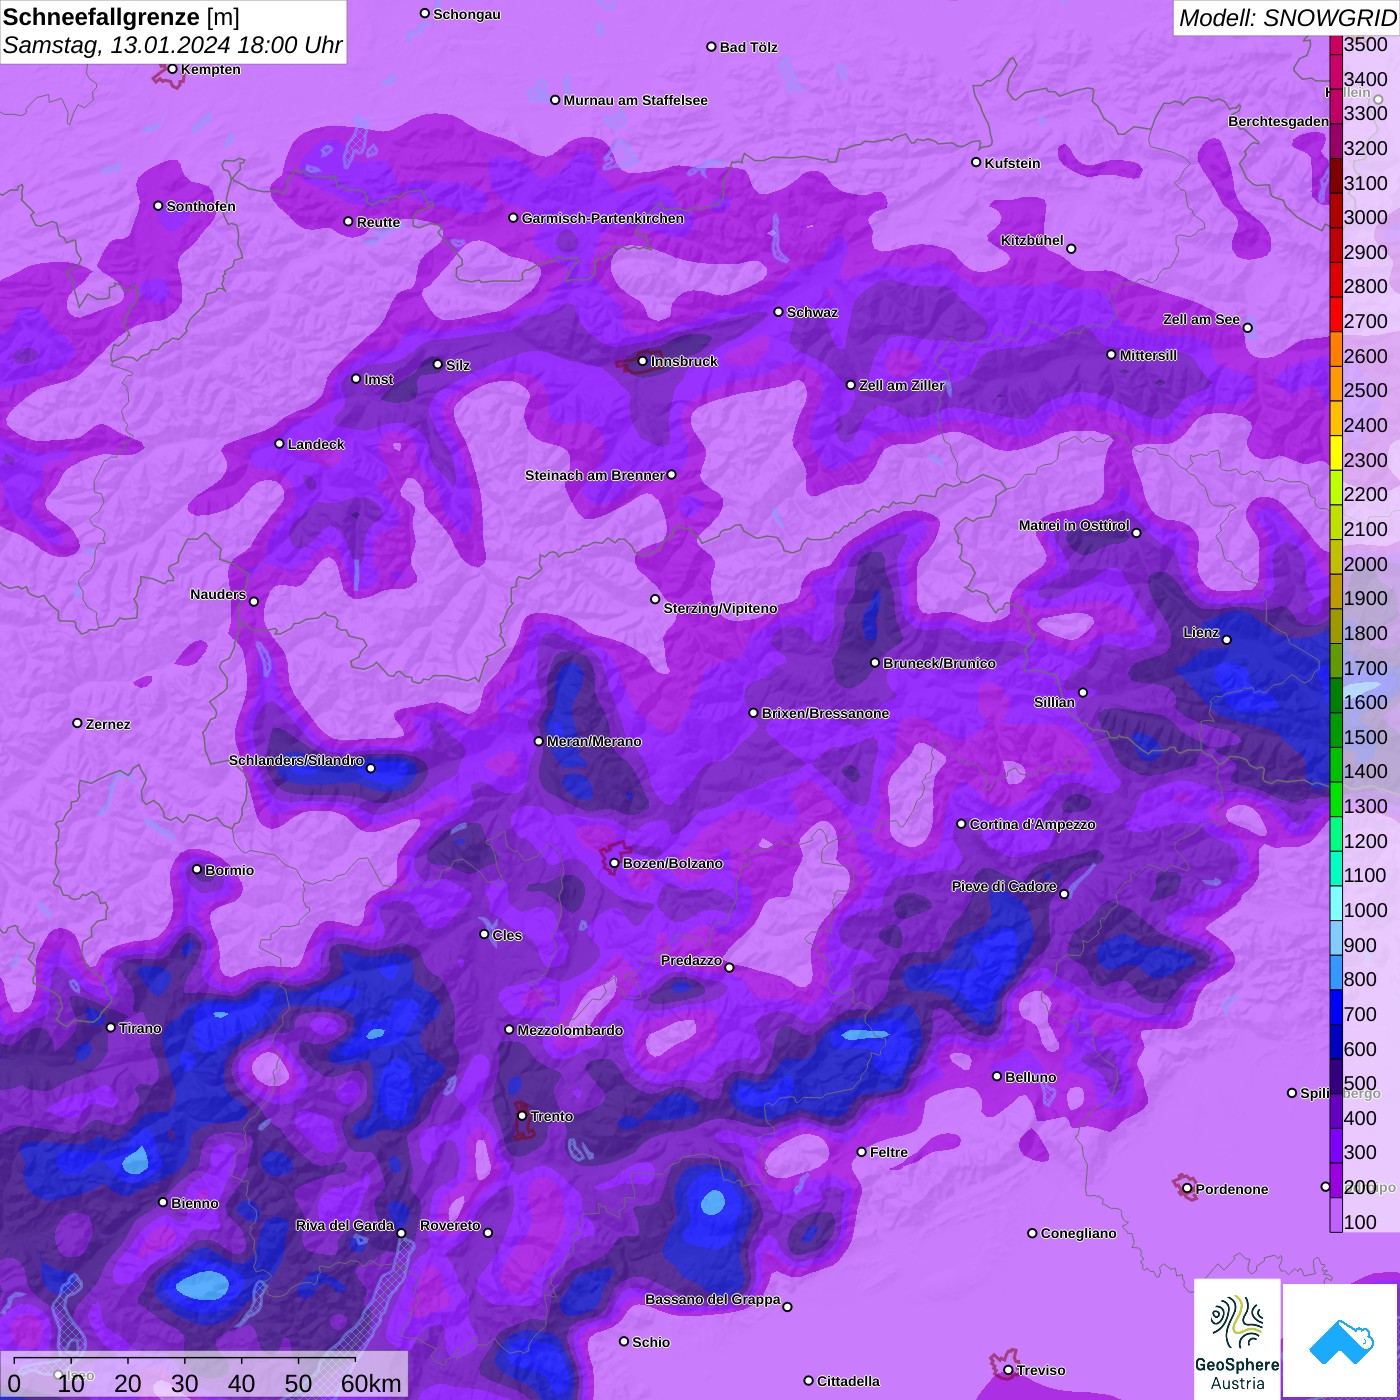Viewport: 1400px width, 1400px height.
Task: Click the '30' mark on scale bar
Action: pyautogui.click(x=184, y=1383)
